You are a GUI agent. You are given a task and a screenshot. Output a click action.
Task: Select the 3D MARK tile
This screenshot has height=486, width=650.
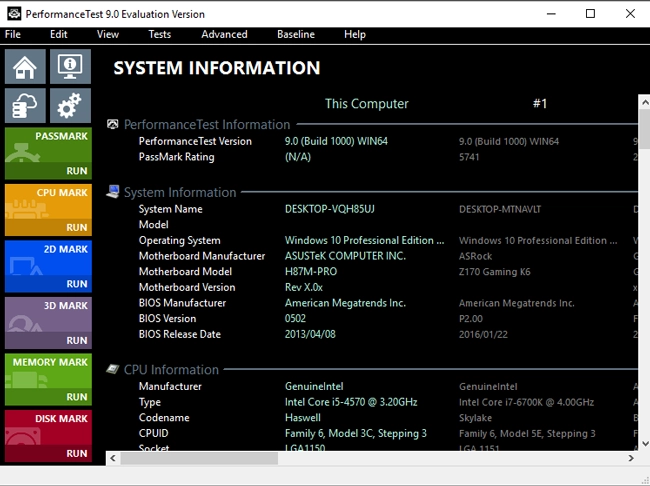48,323
